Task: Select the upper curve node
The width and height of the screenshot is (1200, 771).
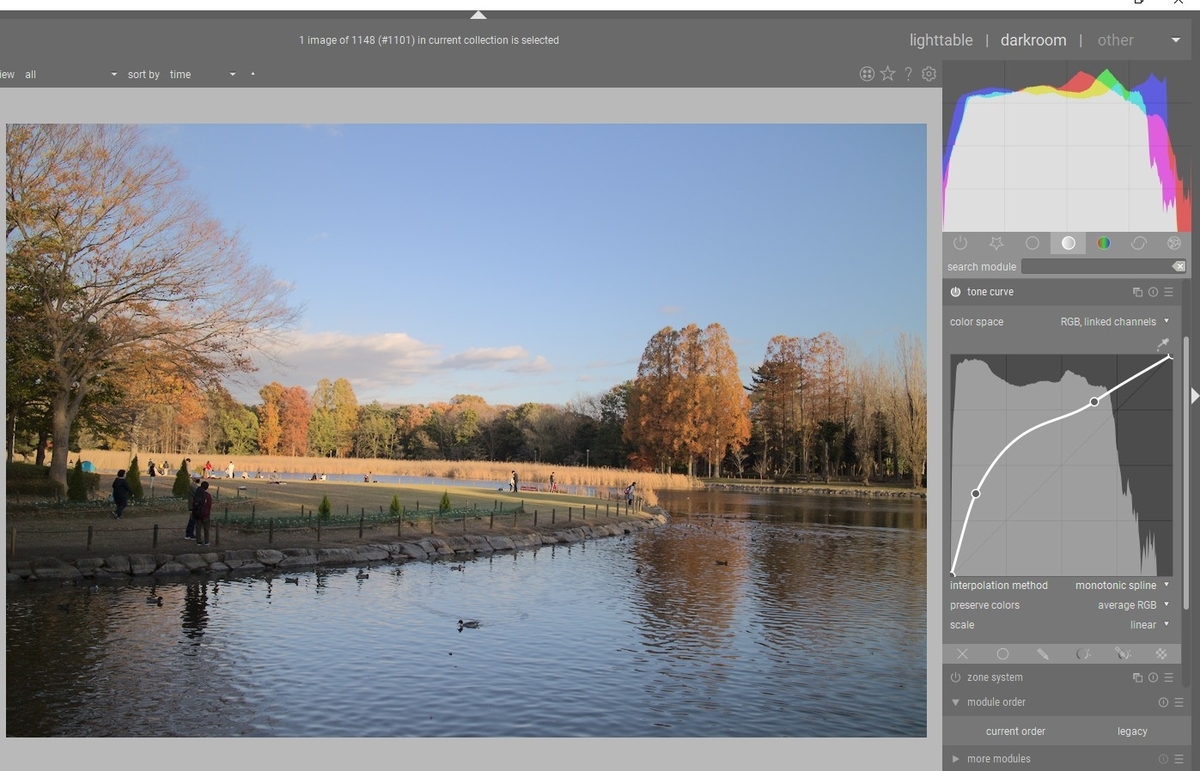Action: click(x=1095, y=401)
